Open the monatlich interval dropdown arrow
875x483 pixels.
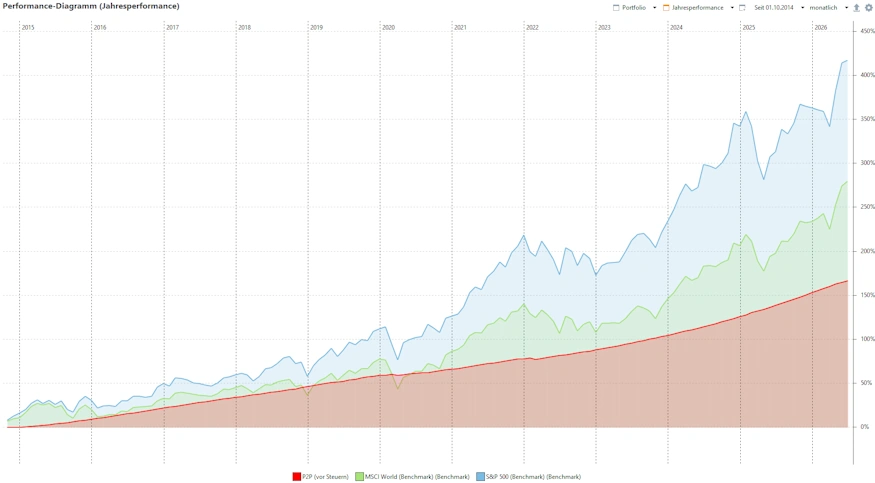pyautogui.click(x=846, y=8)
